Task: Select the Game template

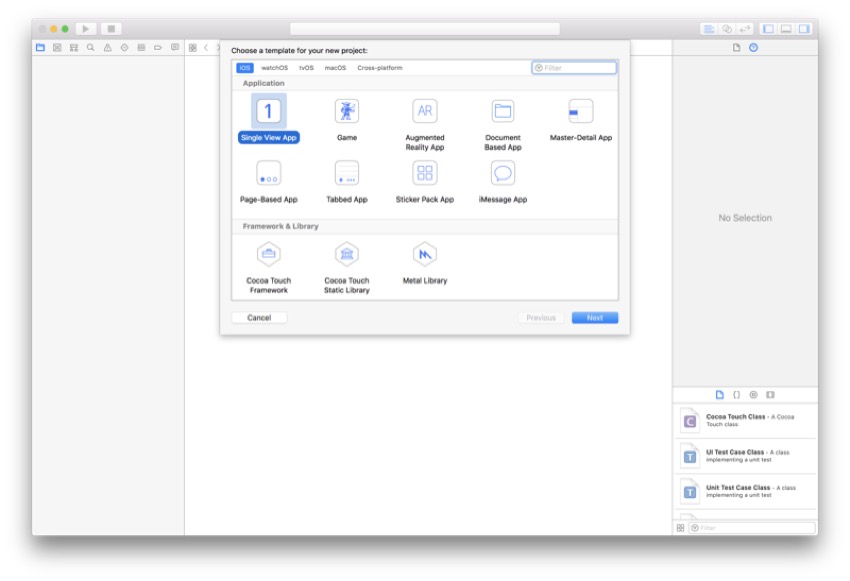Action: coord(347,119)
